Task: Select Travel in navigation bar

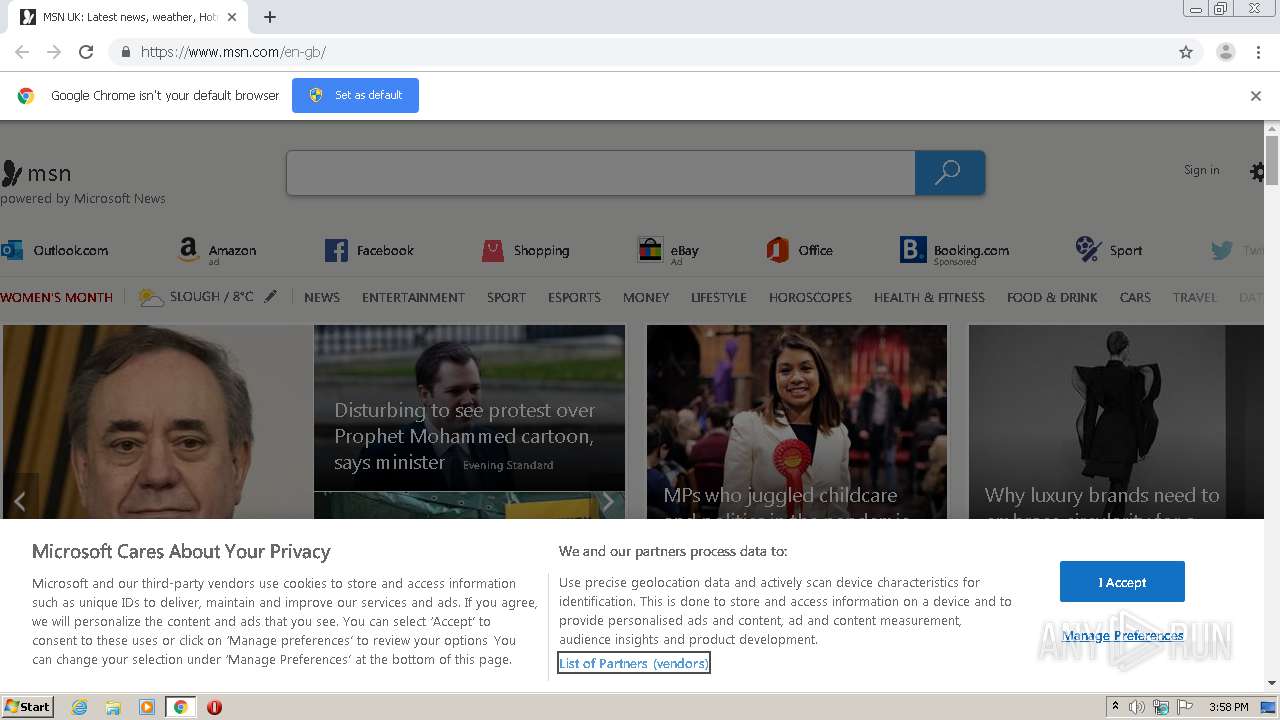Action: pos(1195,297)
